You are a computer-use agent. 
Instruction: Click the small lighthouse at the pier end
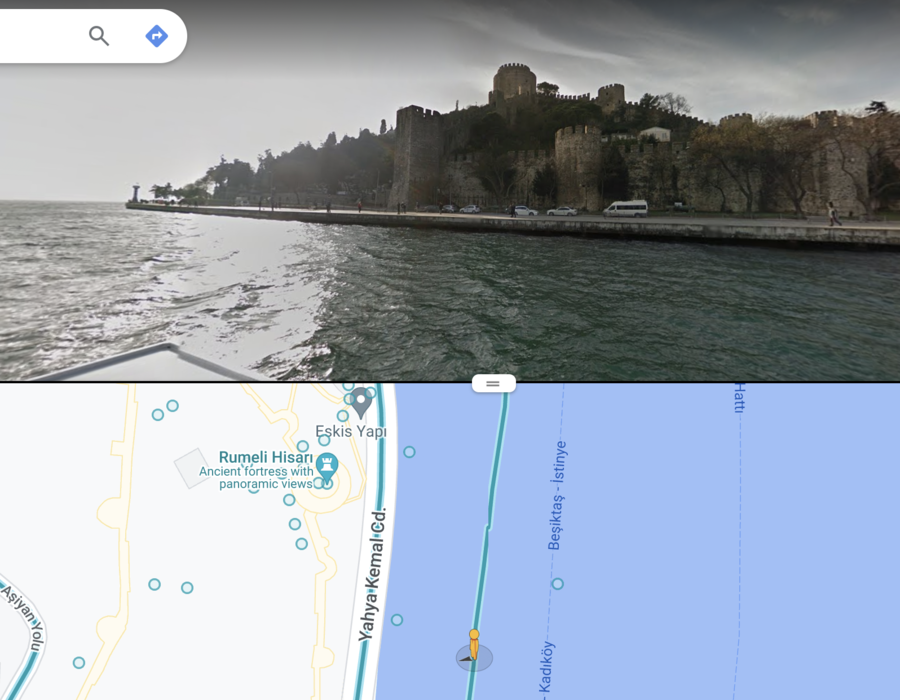click(136, 193)
